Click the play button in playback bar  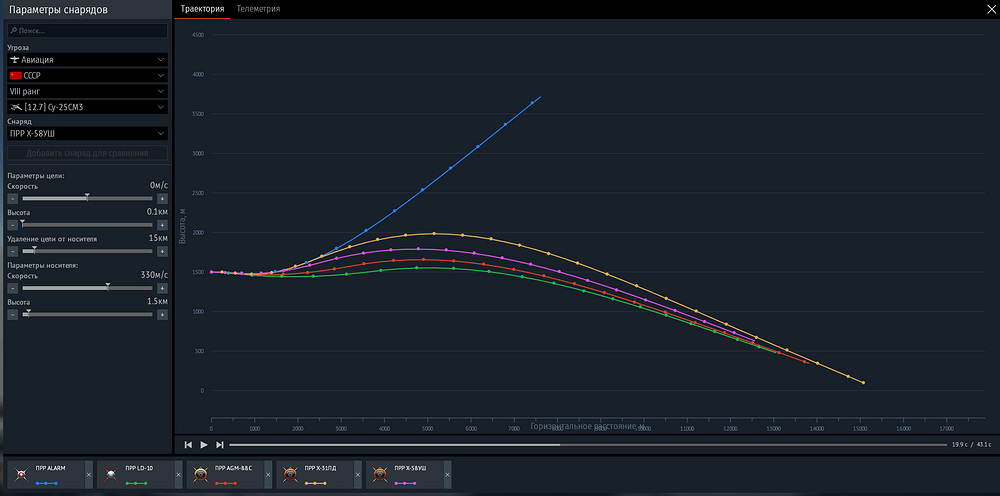pos(204,445)
